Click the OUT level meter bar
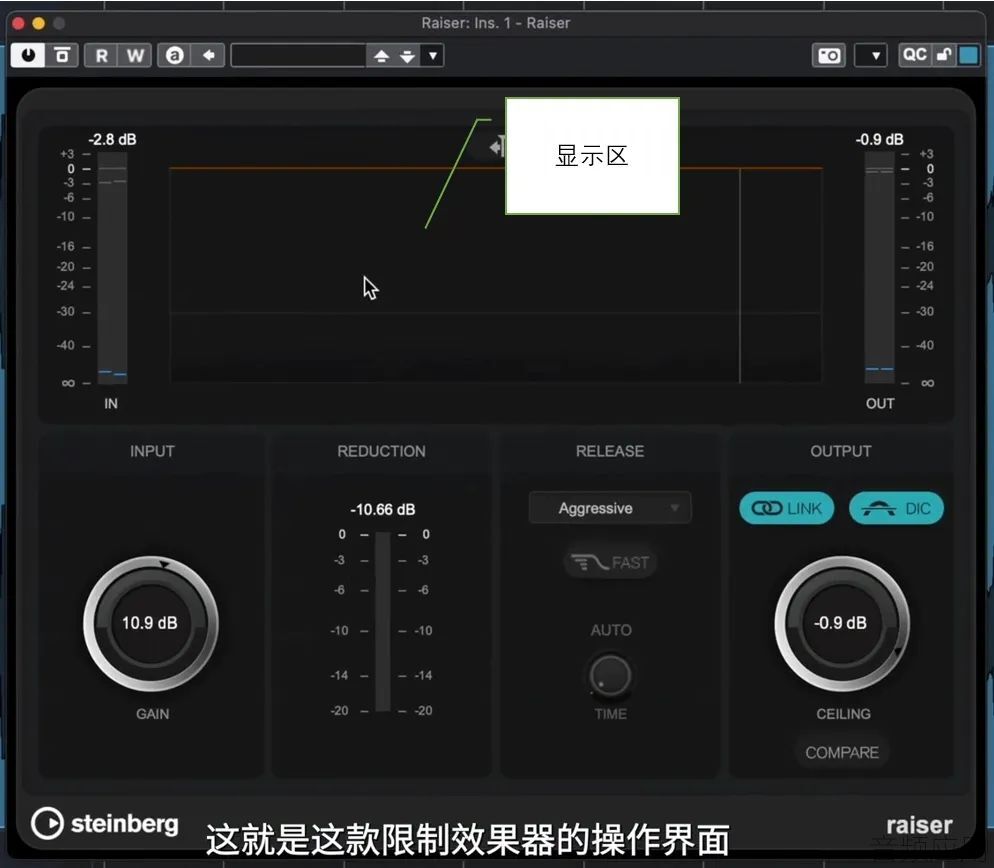 click(x=879, y=269)
